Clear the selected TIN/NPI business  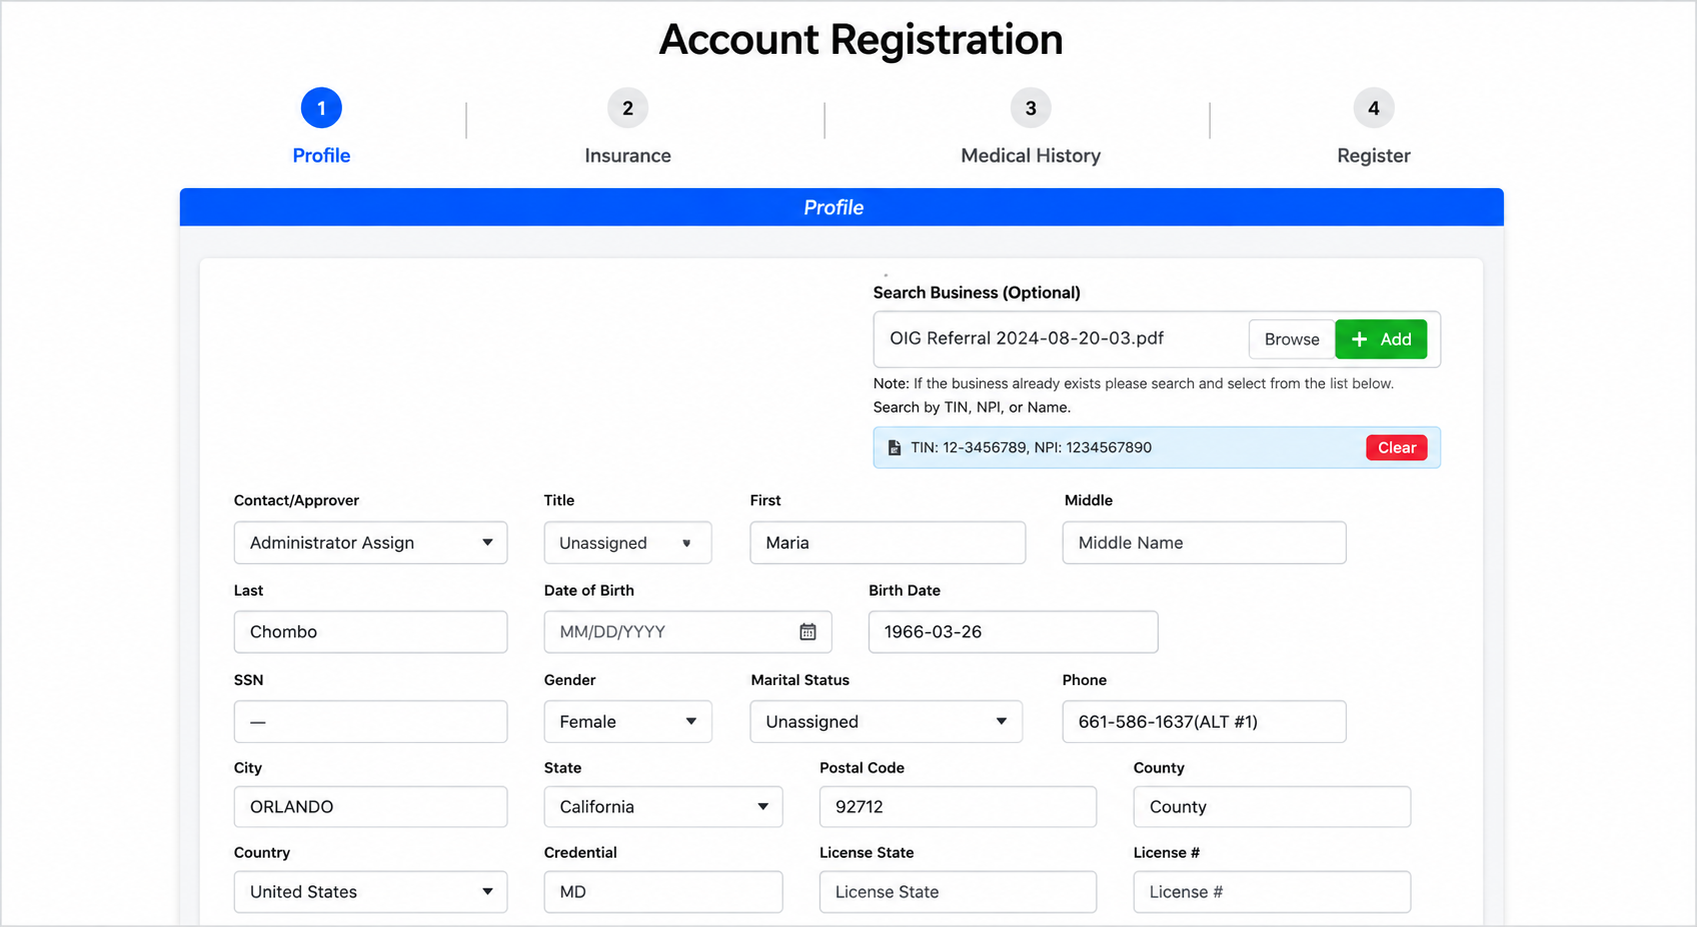(x=1396, y=448)
